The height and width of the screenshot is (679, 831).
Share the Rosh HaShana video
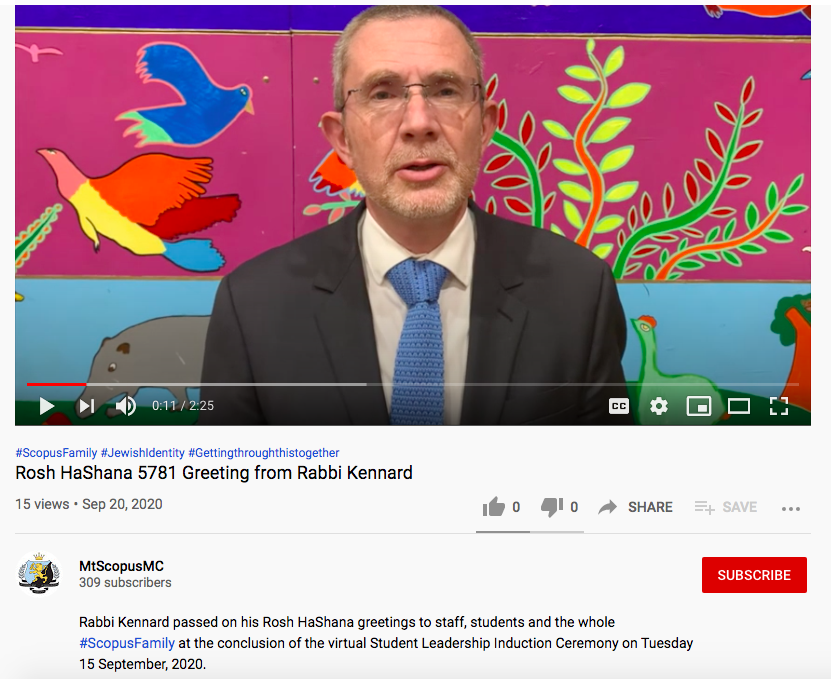click(635, 507)
